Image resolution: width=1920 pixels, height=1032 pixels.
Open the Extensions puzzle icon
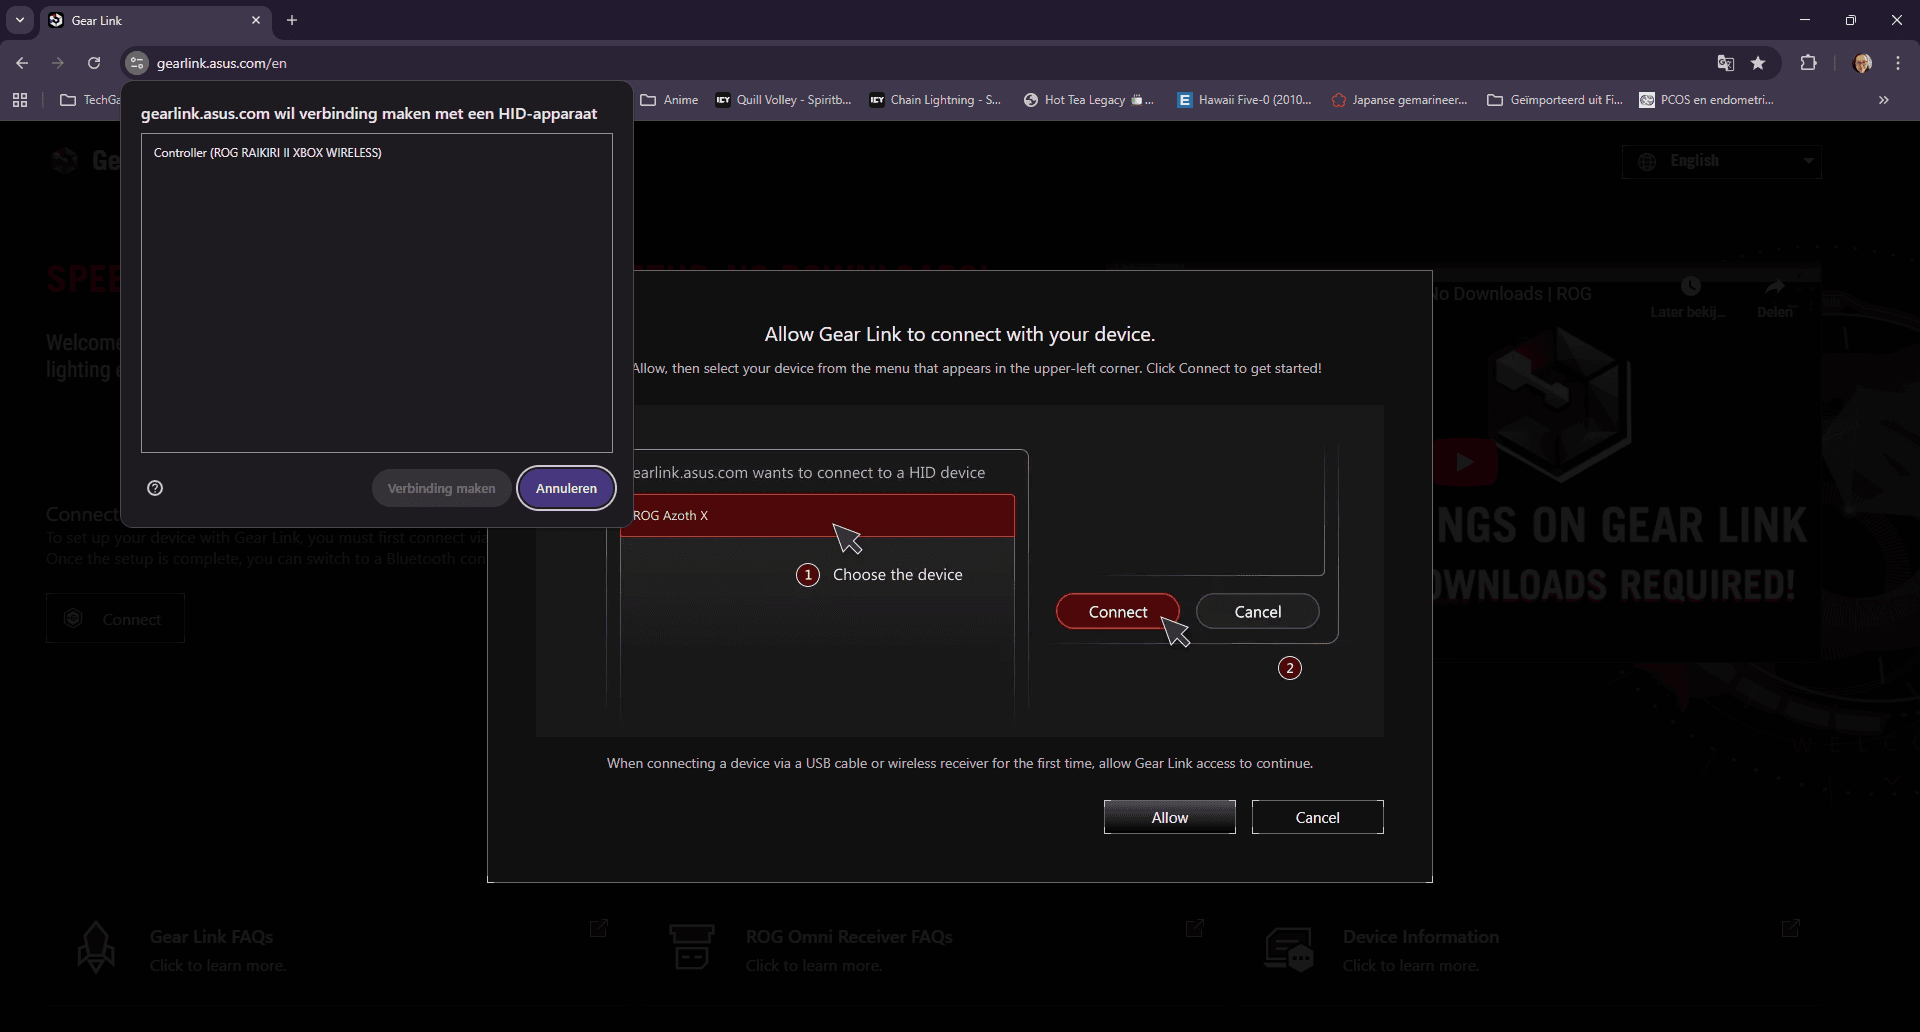(x=1808, y=63)
